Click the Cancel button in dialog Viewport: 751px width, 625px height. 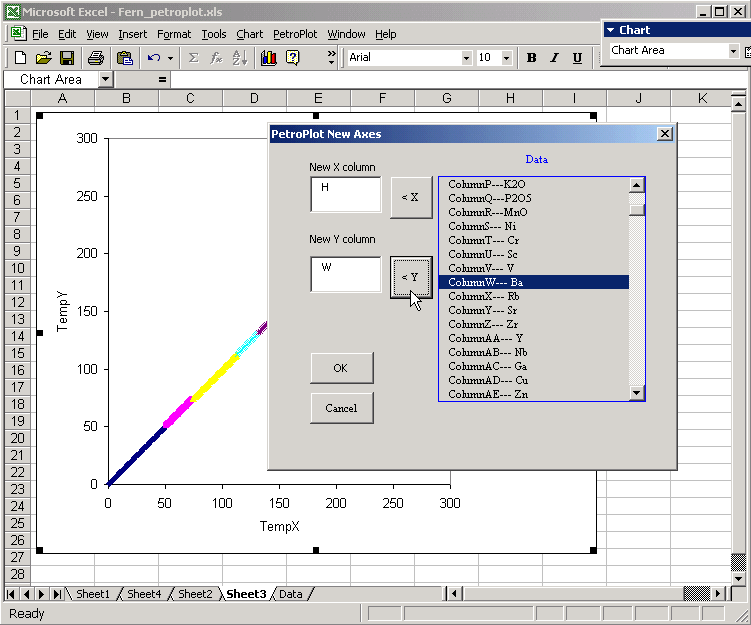tap(341, 408)
